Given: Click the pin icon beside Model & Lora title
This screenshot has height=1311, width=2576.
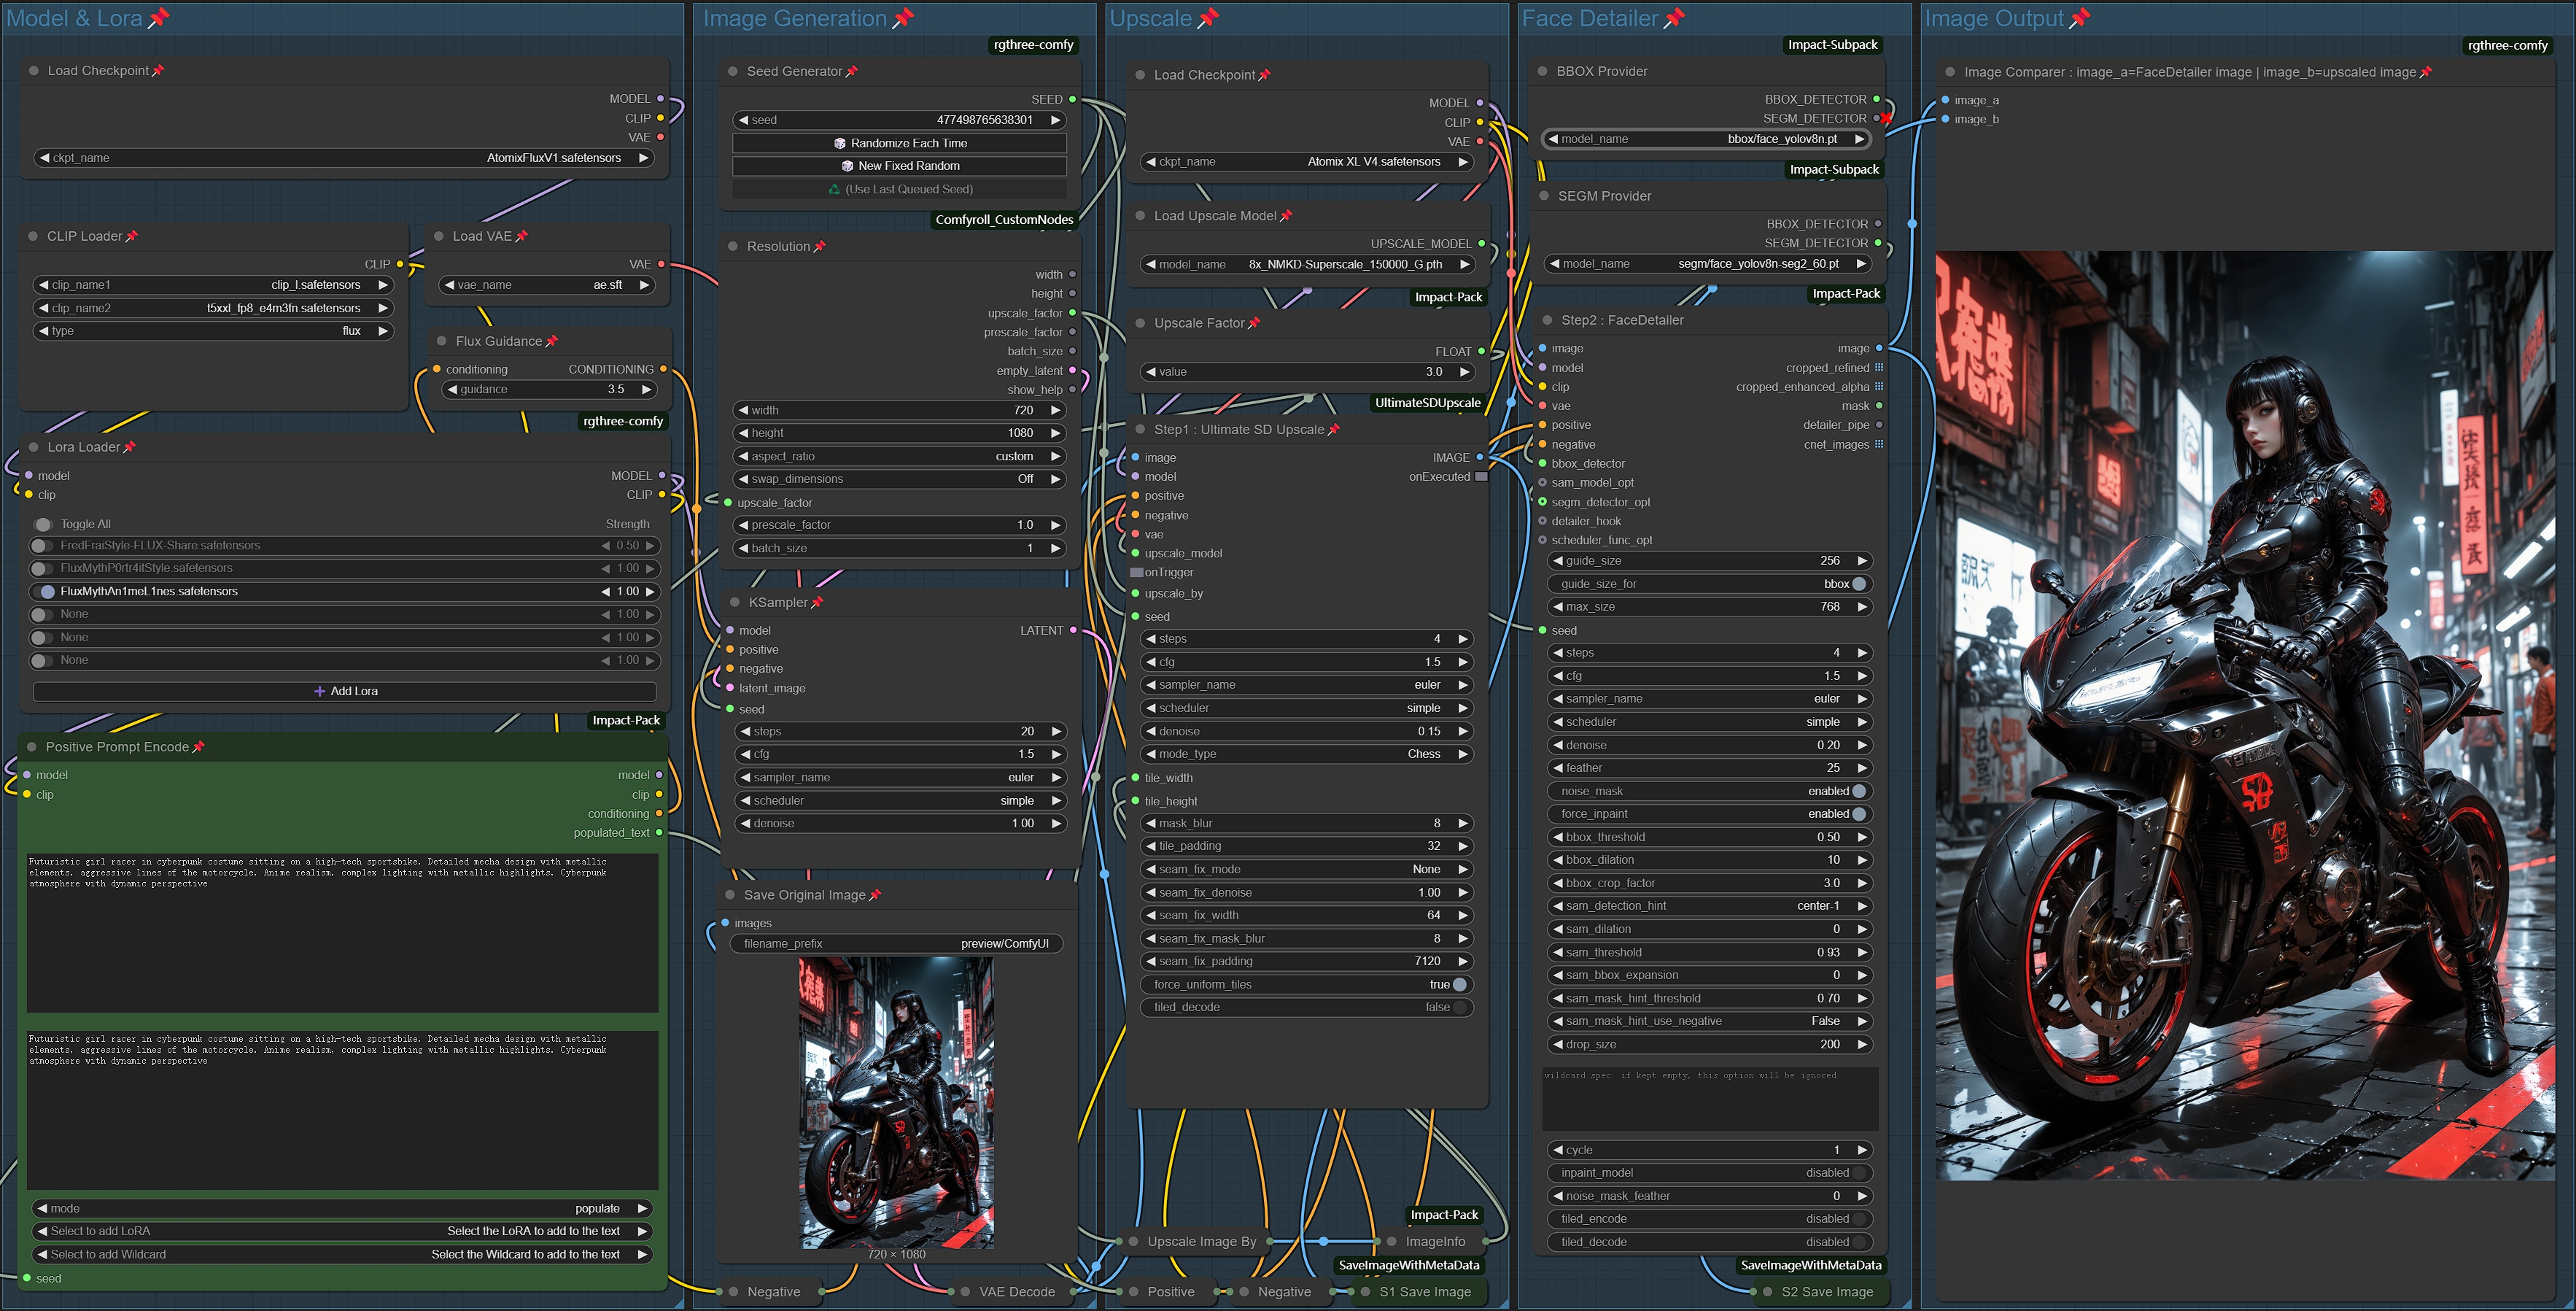Looking at the screenshot, I should pyautogui.click(x=159, y=18).
